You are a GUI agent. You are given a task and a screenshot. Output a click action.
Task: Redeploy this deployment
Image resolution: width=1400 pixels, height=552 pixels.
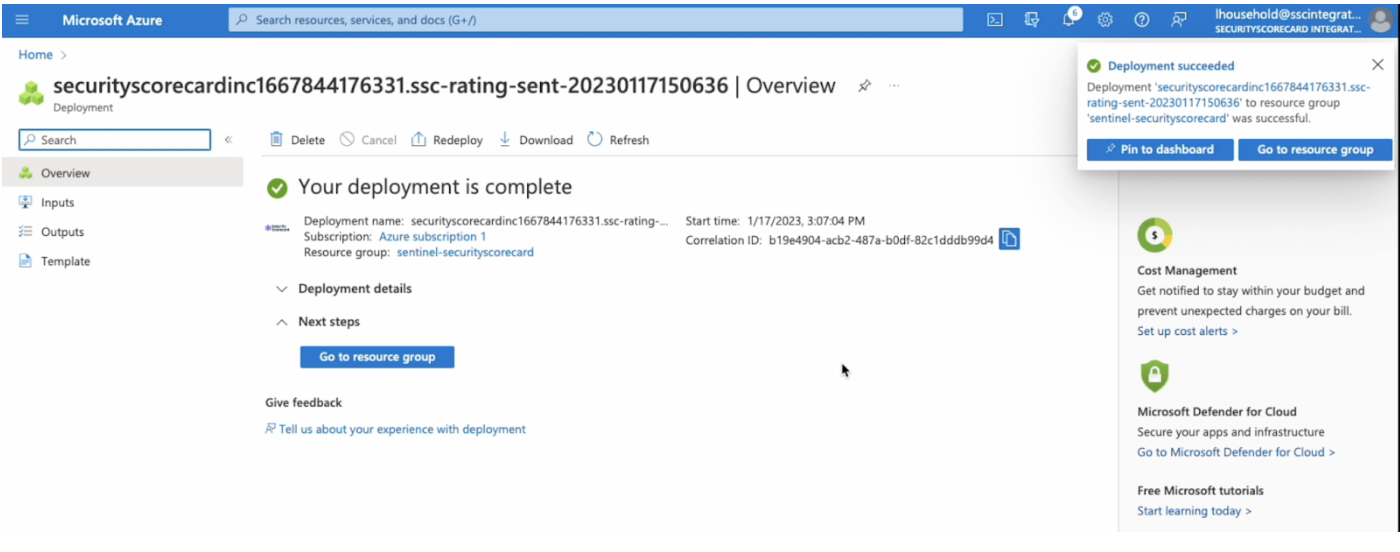pyautogui.click(x=447, y=140)
